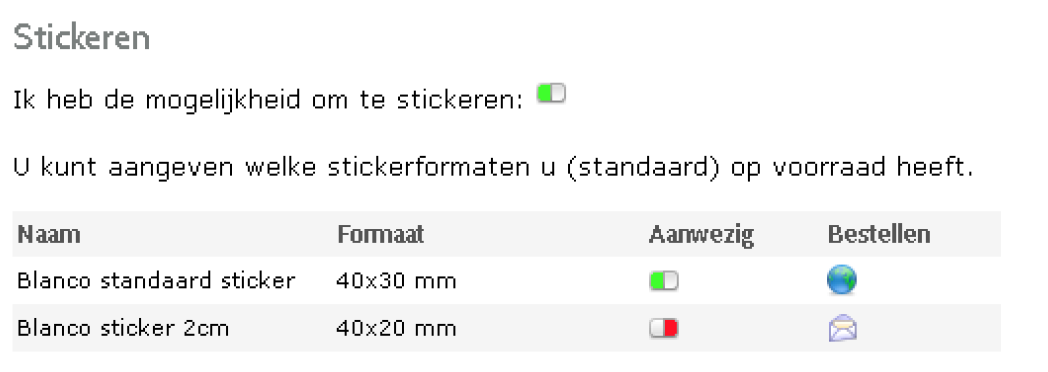Click the Stickeren section heading
This screenshot has height=372, width=1048.
point(82,38)
